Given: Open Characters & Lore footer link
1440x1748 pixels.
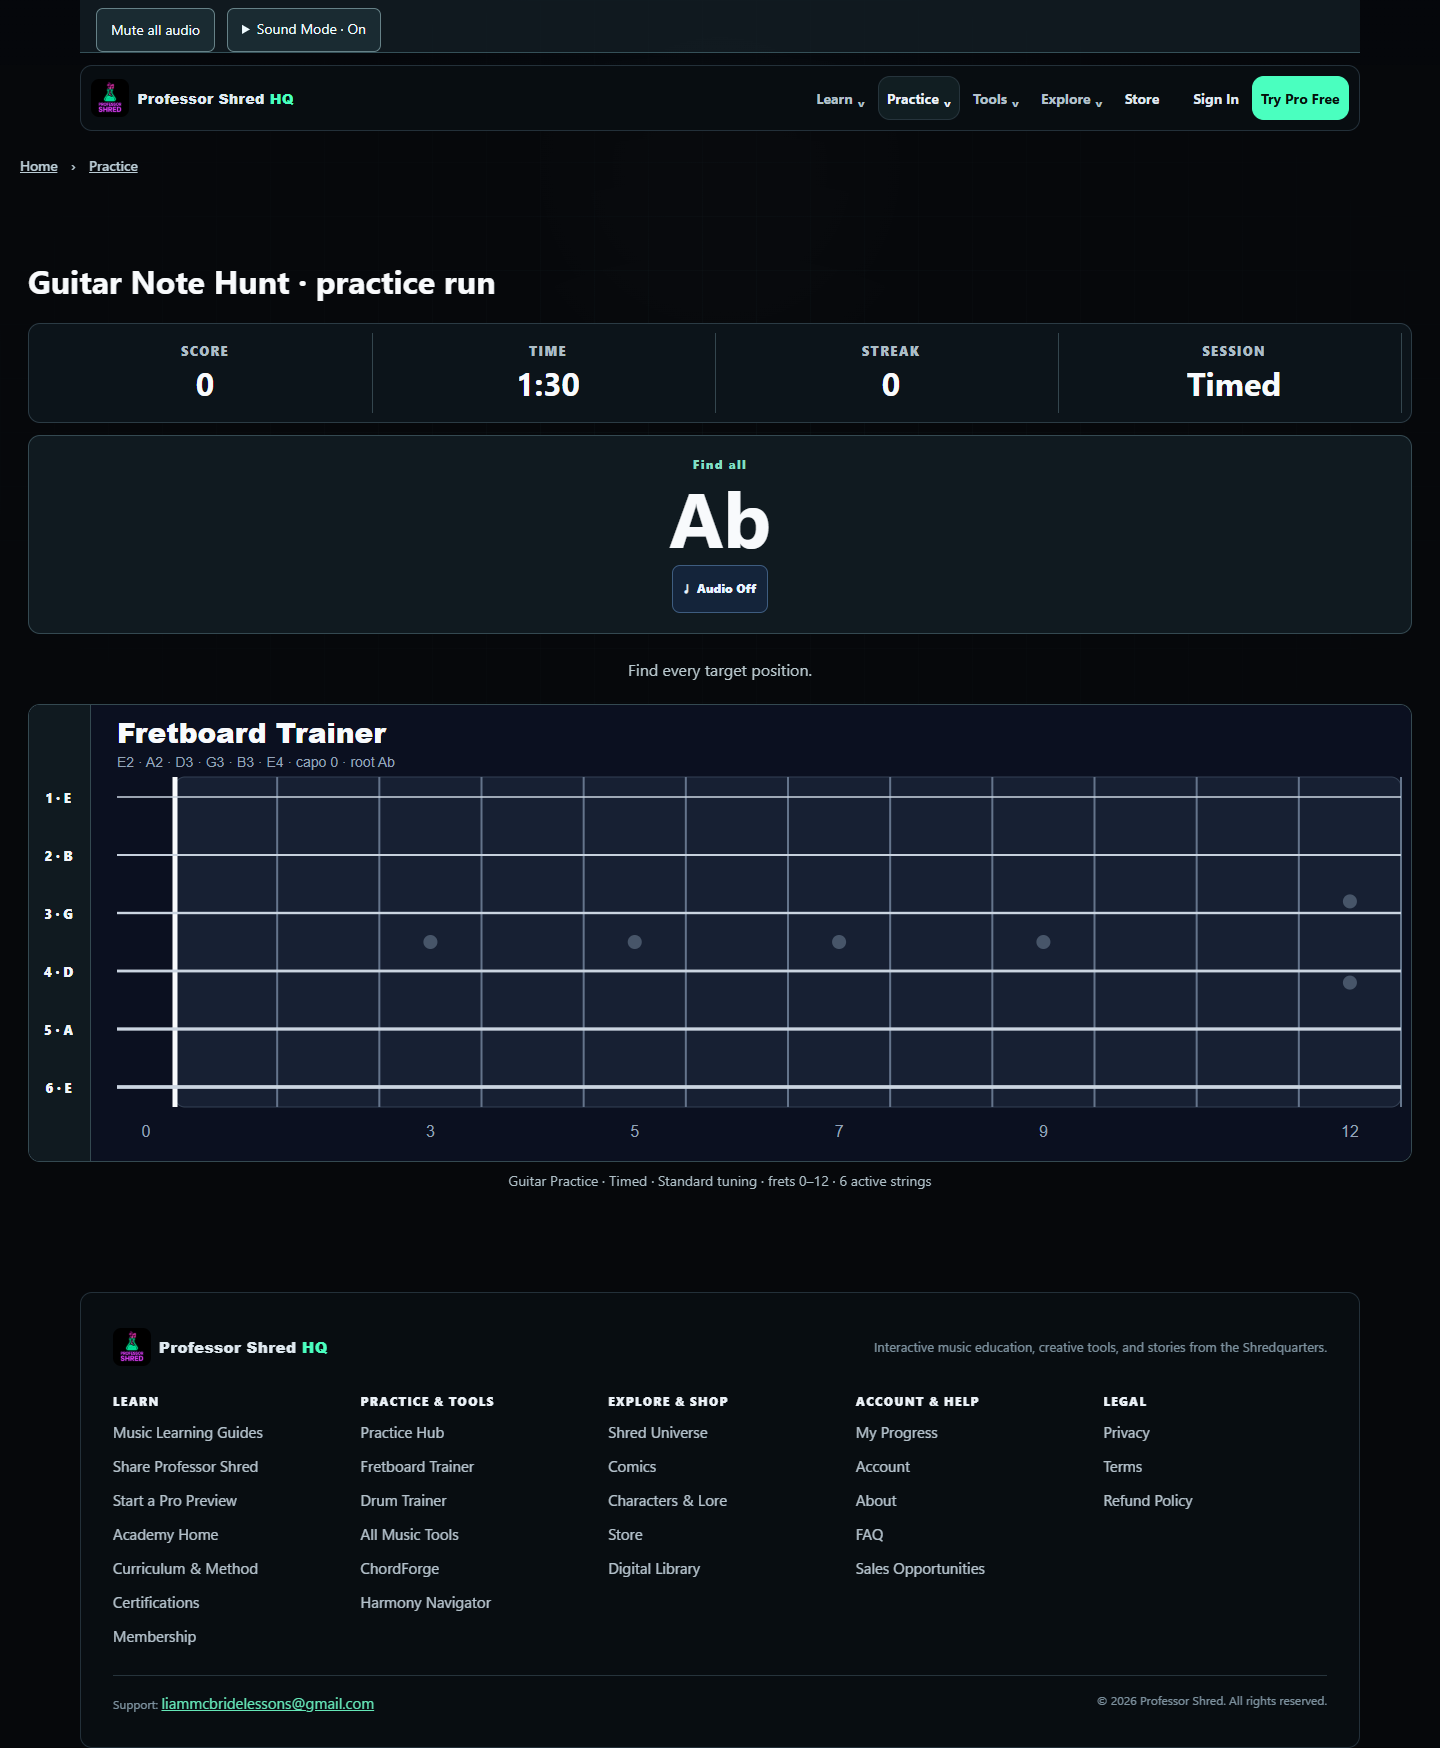Looking at the screenshot, I should (668, 1501).
